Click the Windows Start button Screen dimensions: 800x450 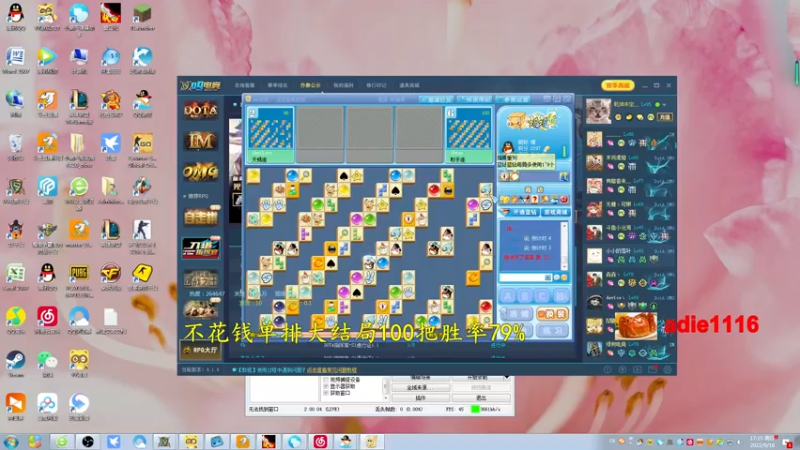pyautogui.click(x=11, y=441)
